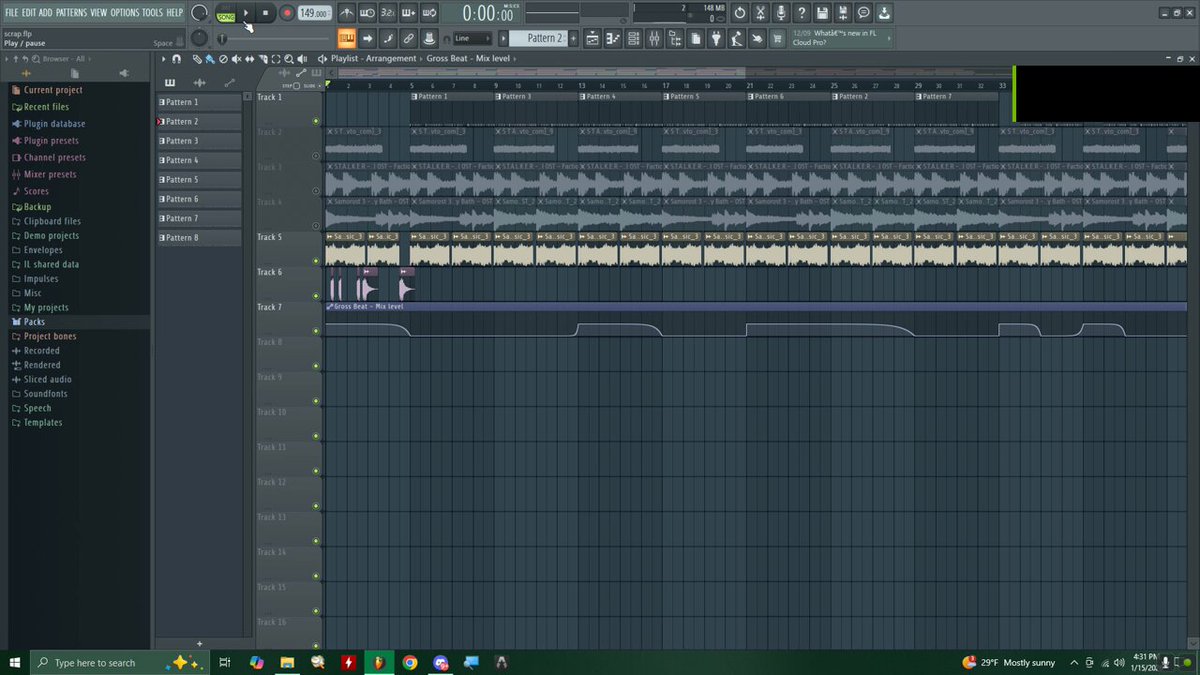Click the Stop button in the transport bar
1200x675 pixels.
[265, 13]
